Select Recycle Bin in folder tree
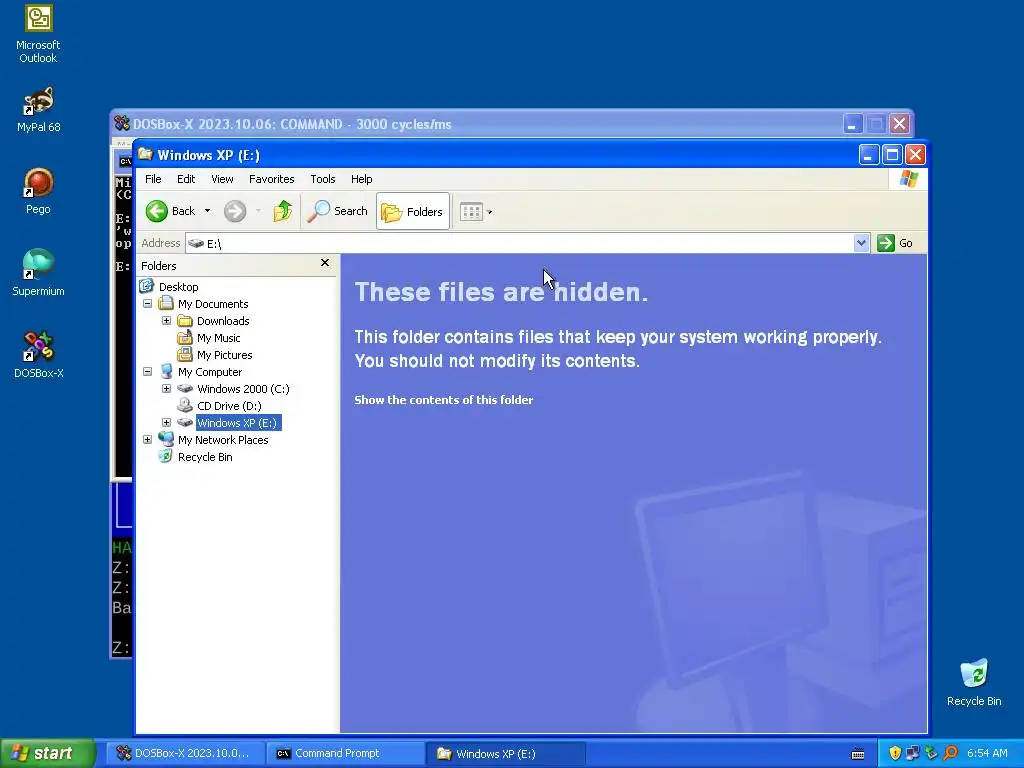 pos(205,456)
